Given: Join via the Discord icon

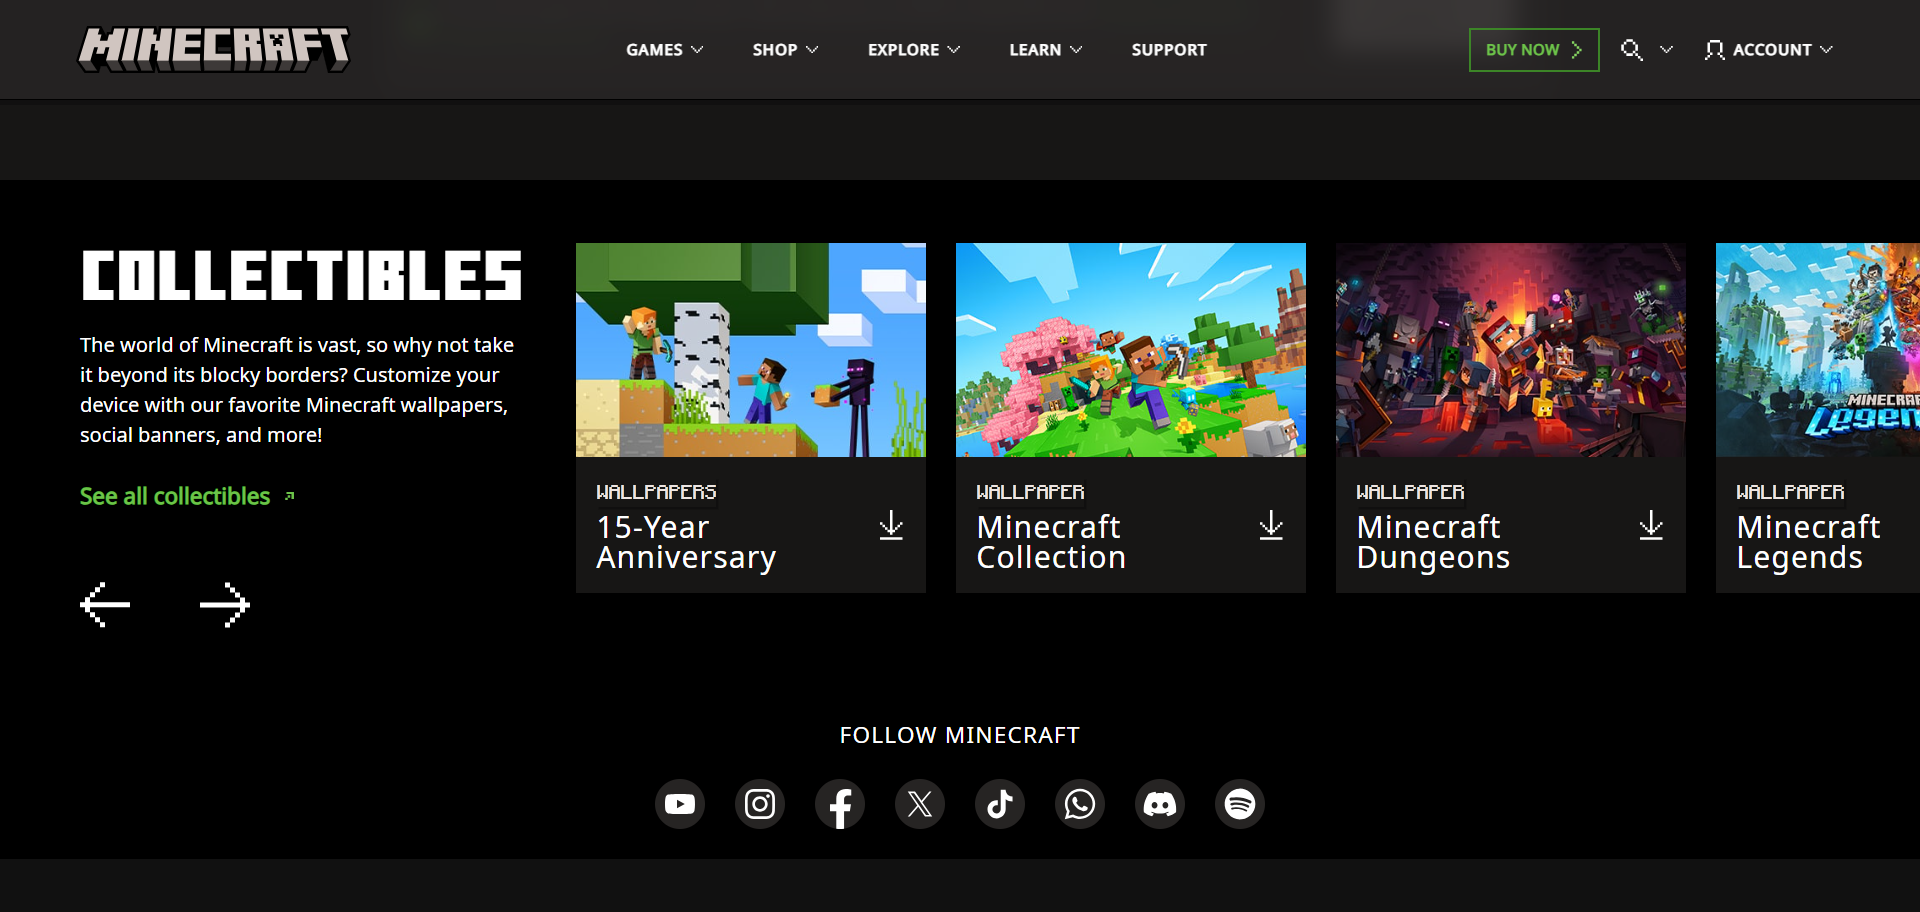Looking at the screenshot, I should tap(1160, 804).
